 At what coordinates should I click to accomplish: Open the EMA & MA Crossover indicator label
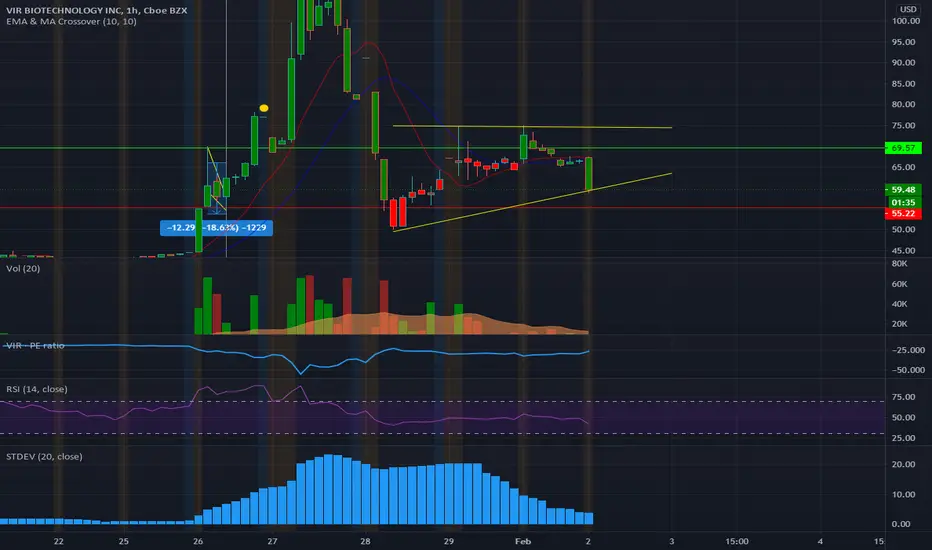[71, 21]
